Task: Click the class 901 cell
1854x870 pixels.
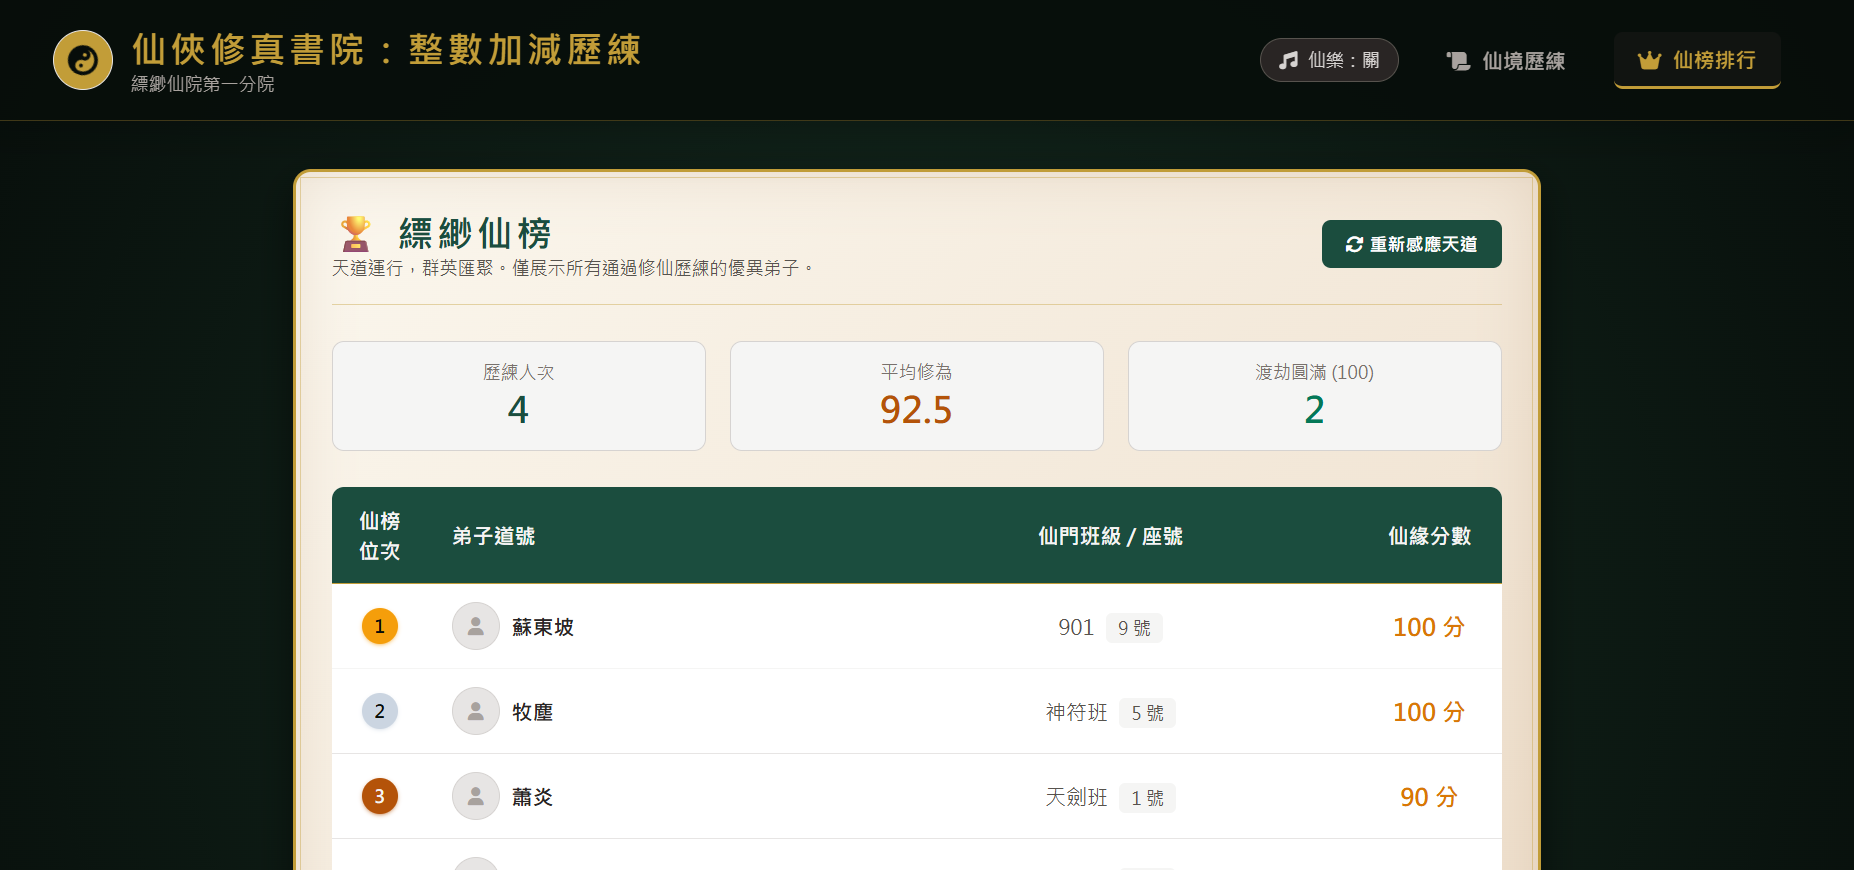Action: pos(1076,627)
